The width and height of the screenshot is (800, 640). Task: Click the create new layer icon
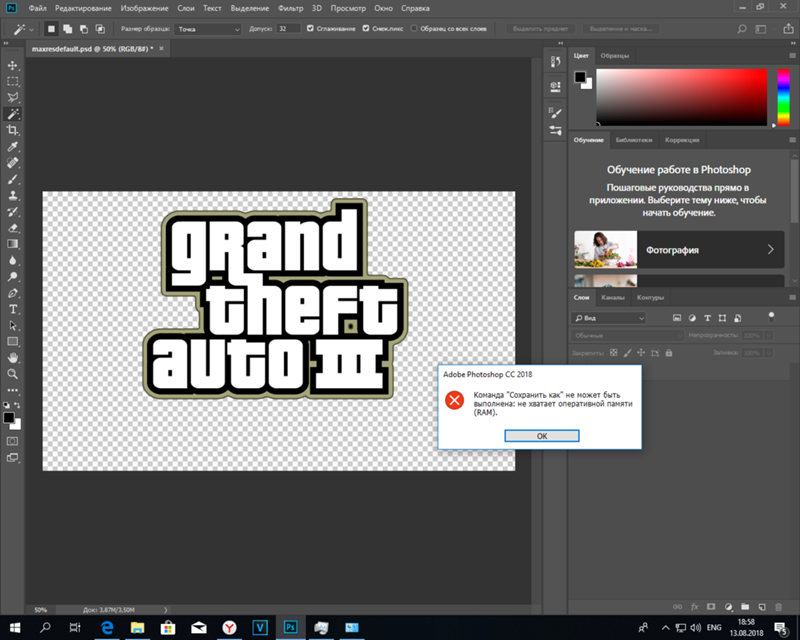(762, 607)
